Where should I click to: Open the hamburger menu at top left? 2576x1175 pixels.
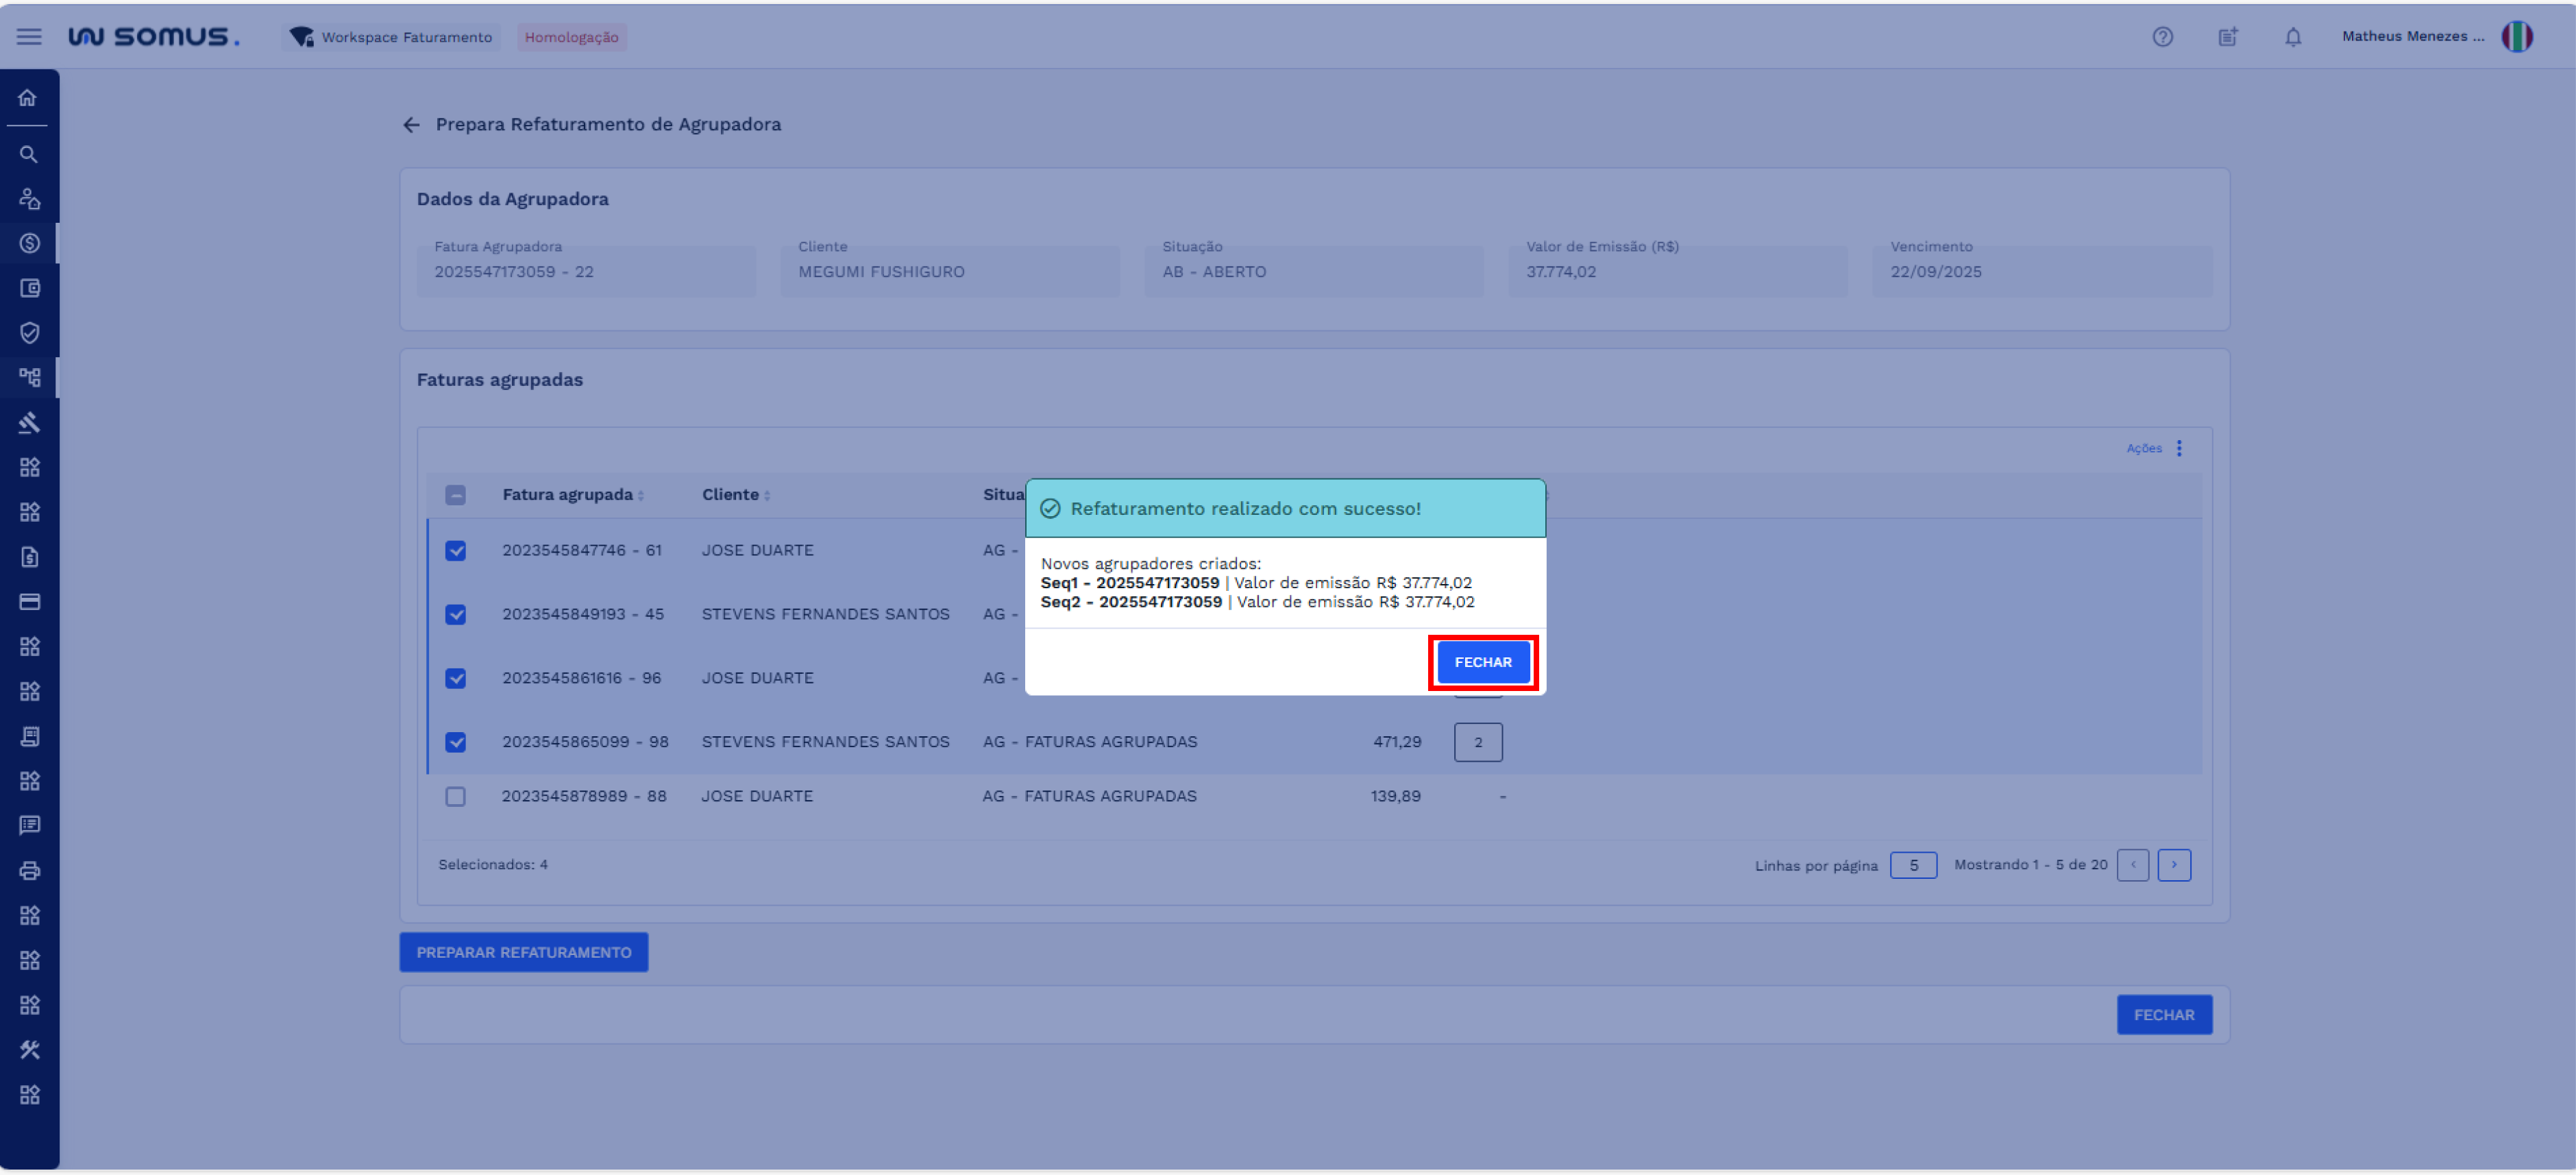[29, 37]
